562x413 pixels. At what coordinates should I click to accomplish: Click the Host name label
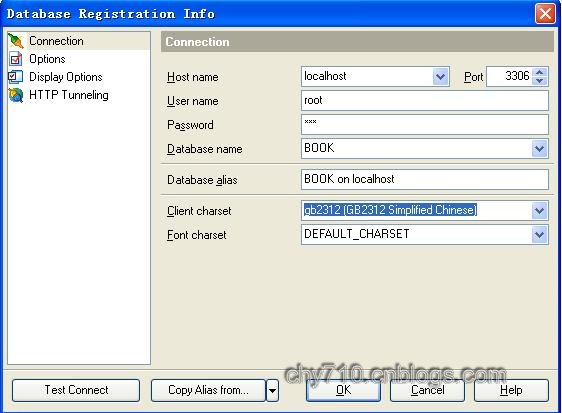click(192, 77)
